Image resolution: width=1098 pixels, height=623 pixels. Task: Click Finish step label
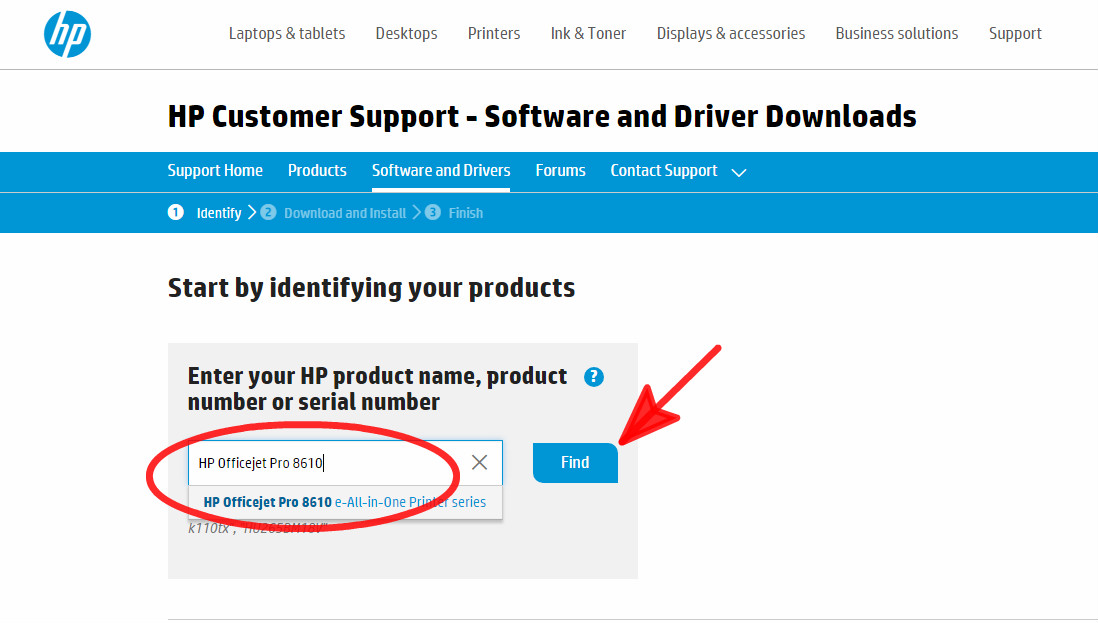click(x=466, y=213)
